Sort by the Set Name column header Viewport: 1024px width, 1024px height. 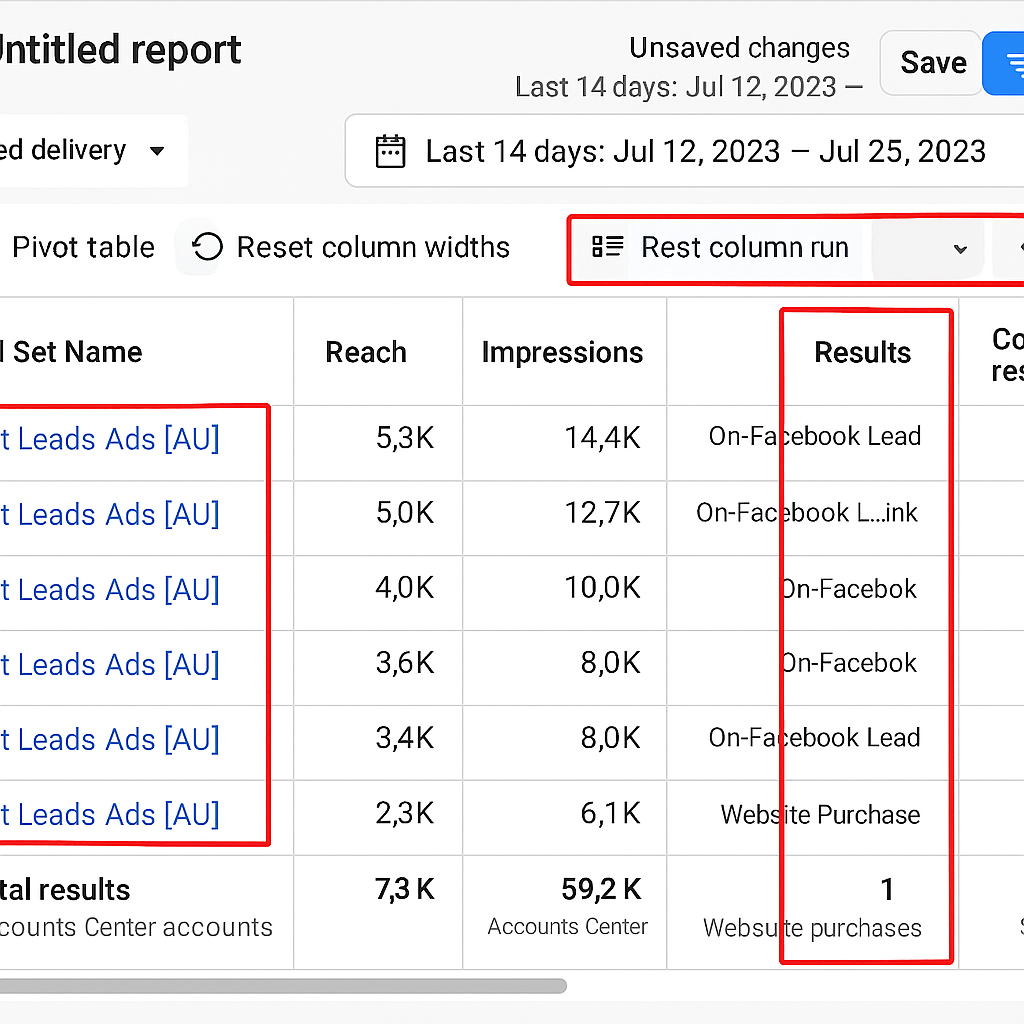pos(71,352)
